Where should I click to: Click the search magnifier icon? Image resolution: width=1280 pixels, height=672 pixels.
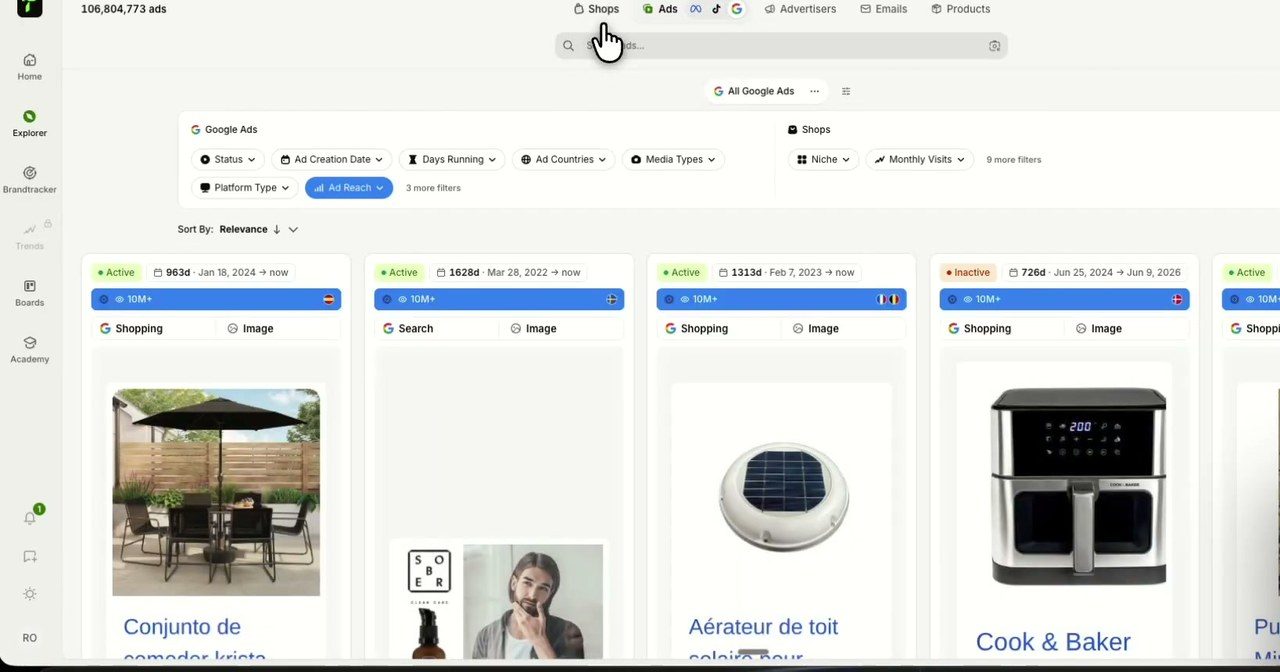568,46
